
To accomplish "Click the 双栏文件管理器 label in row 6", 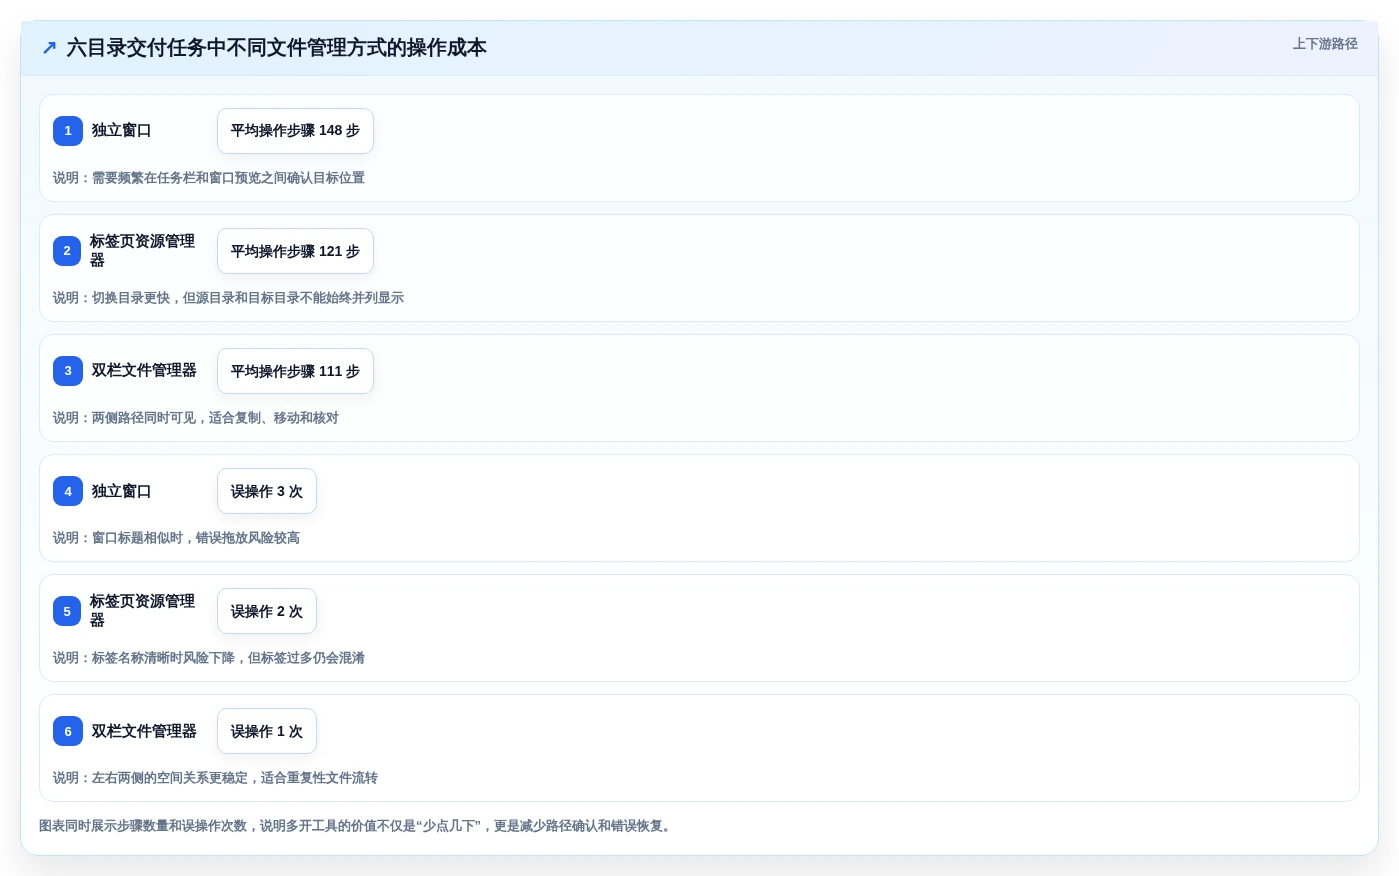I will pyautogui.click(x=144, y=731).
